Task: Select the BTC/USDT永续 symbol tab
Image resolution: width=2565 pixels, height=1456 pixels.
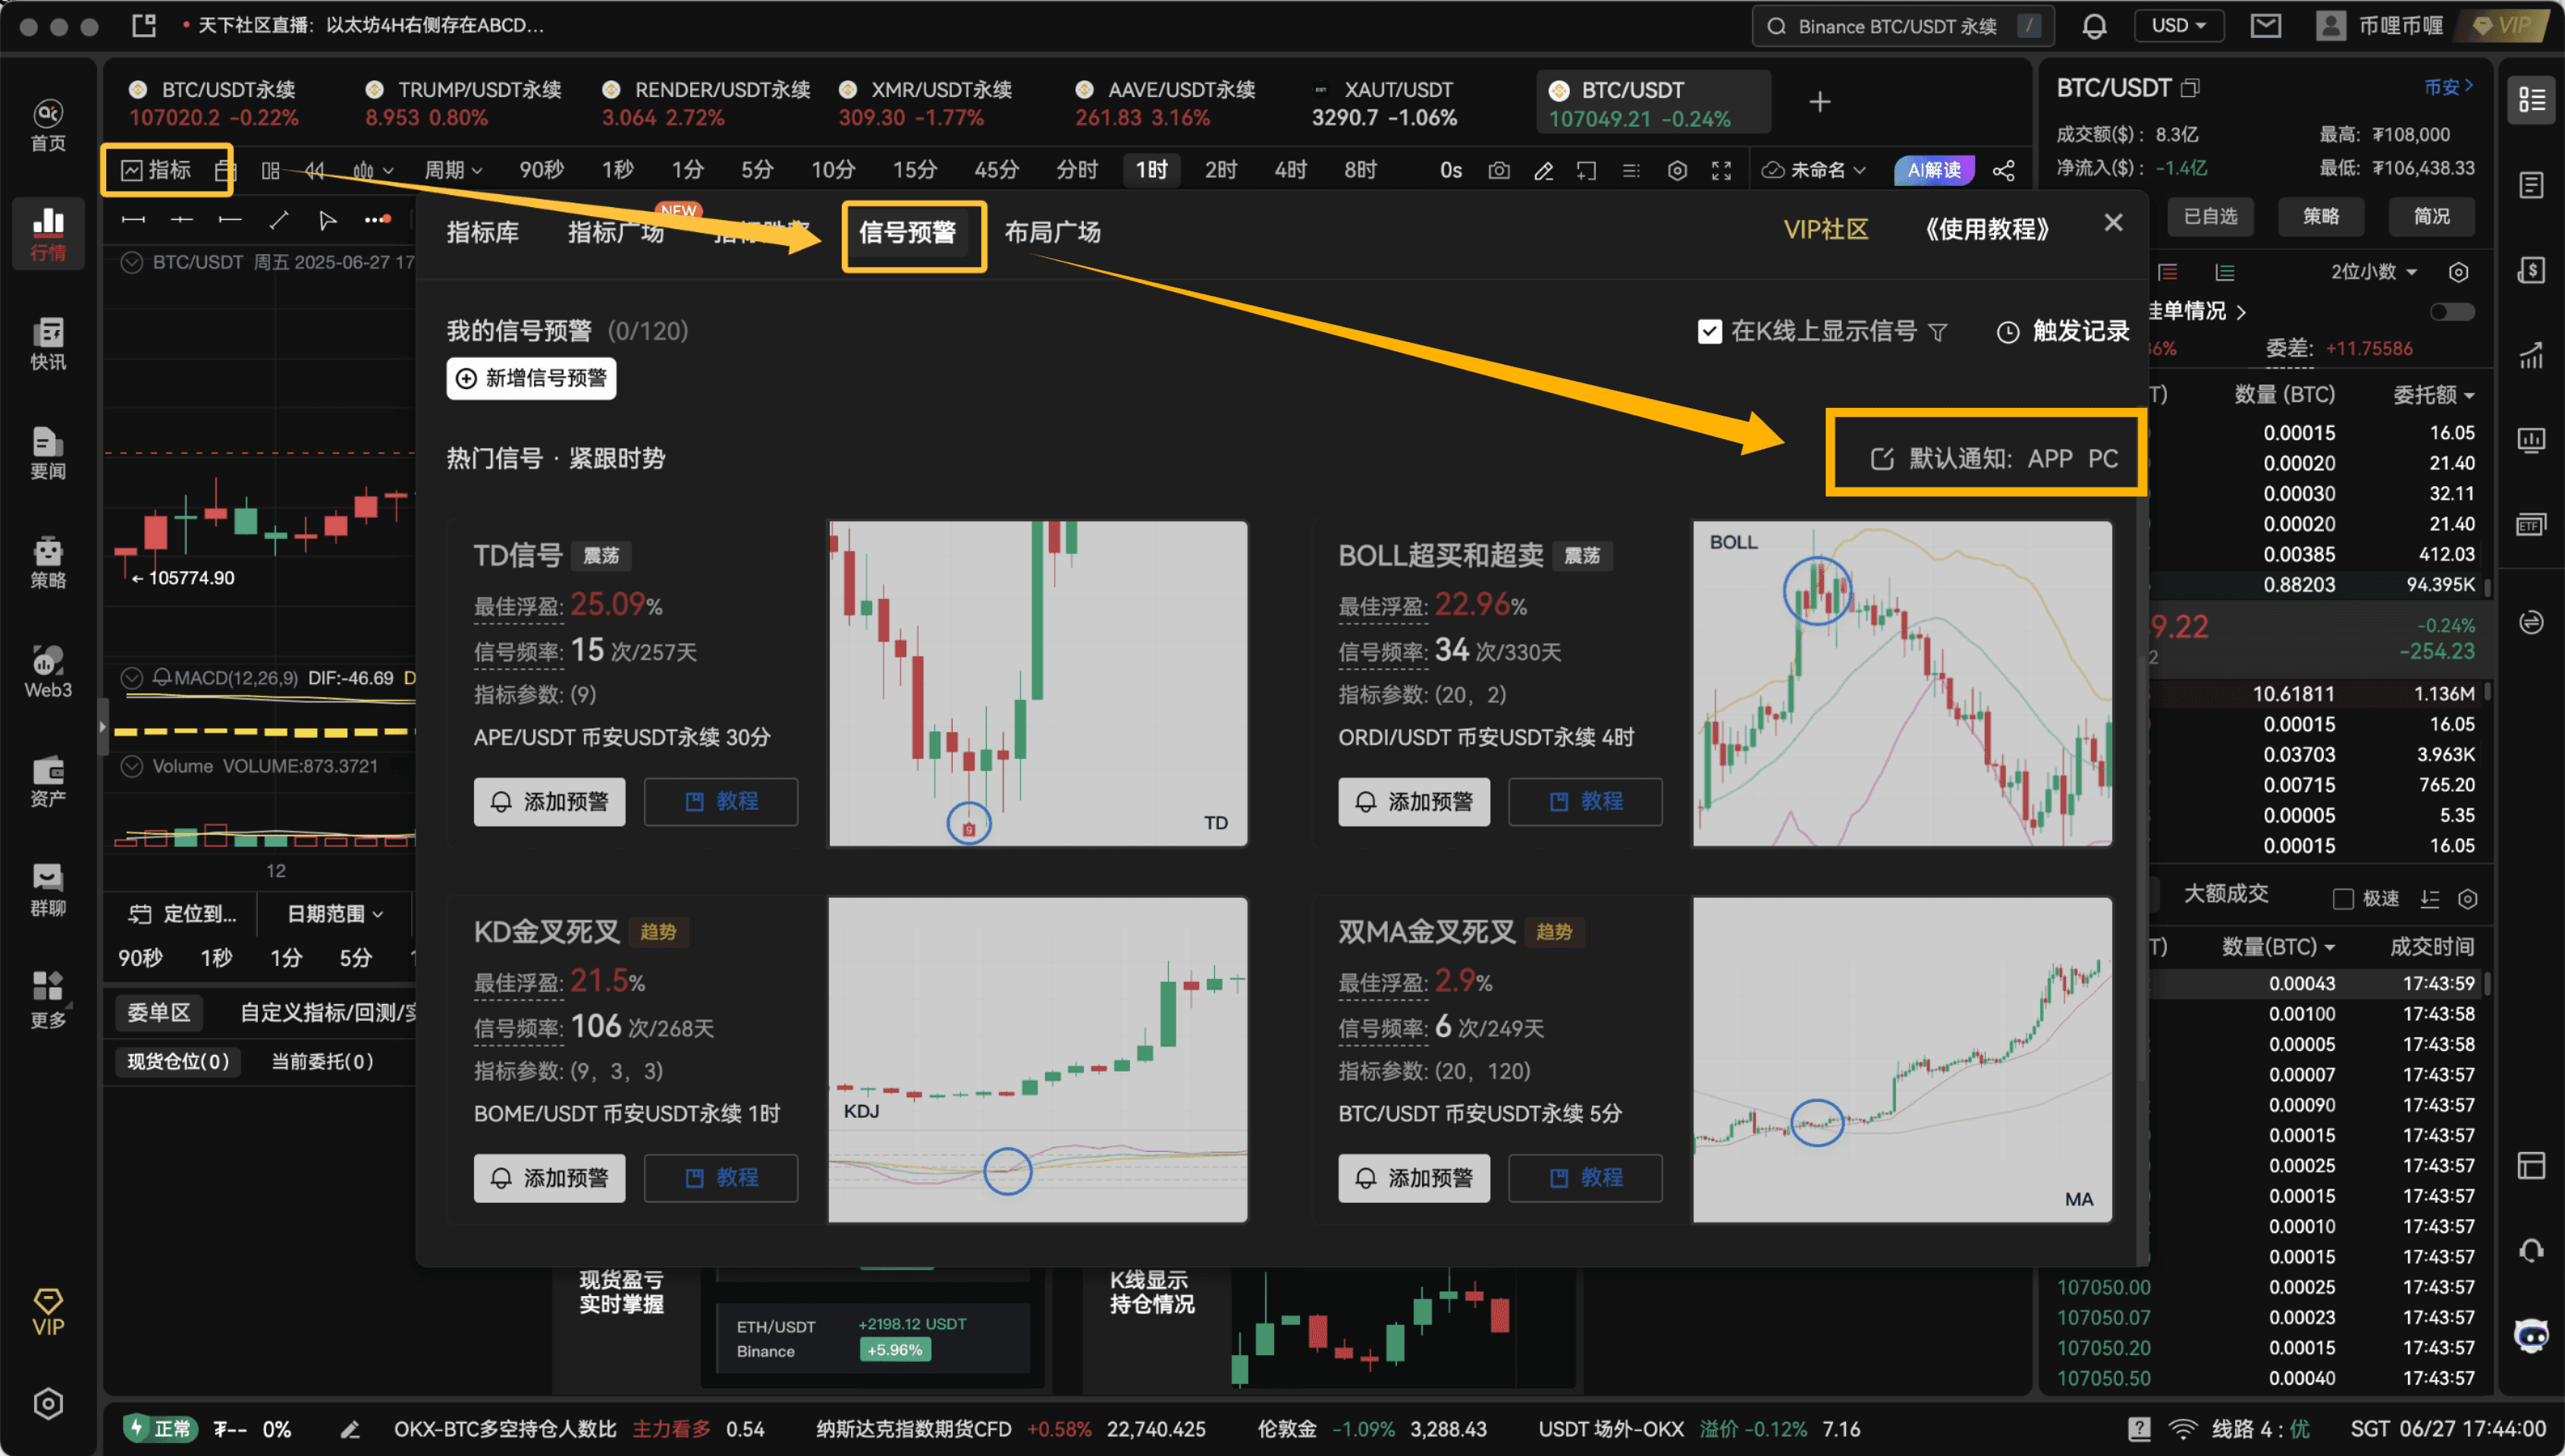Action: [213, 103]
